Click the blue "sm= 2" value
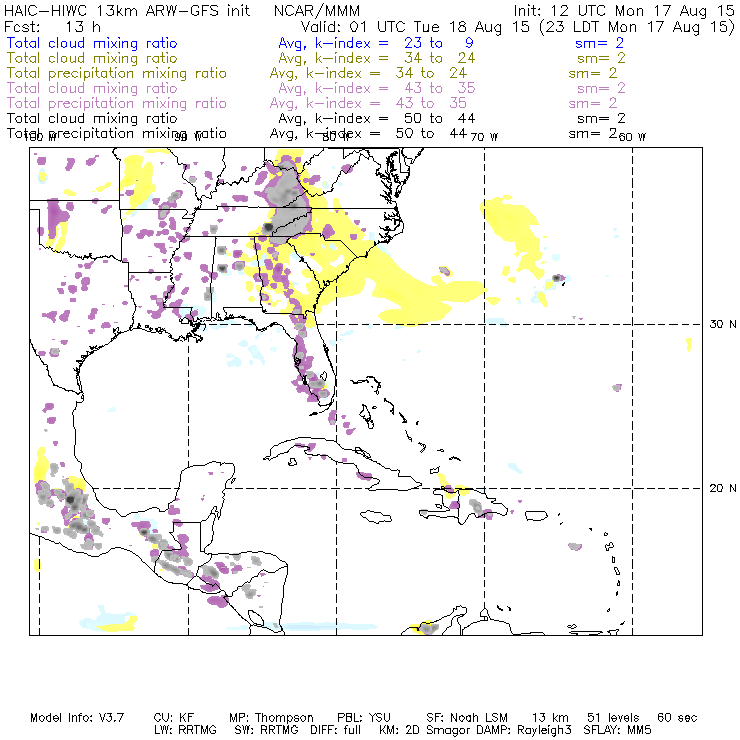The width and height of the screenshot is (740, 740). pyautogui.click(x=599, y=43)
